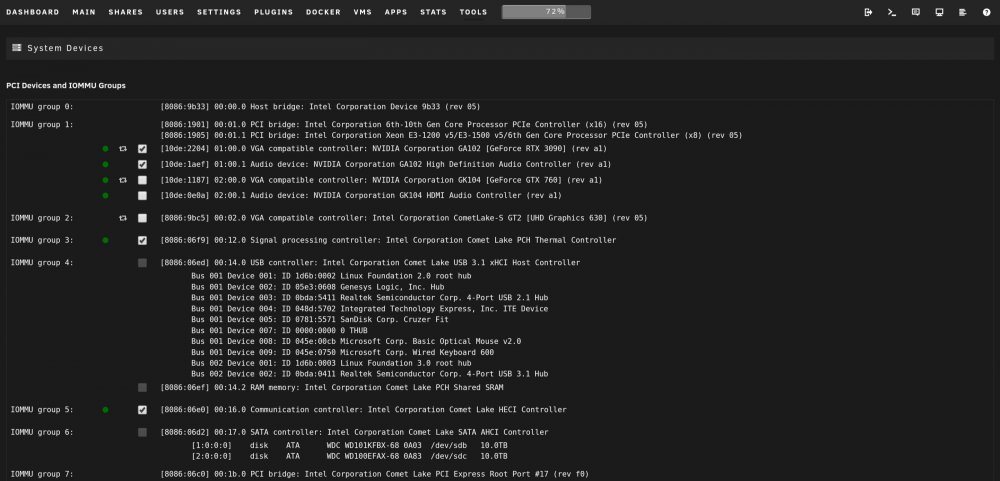
Task: Click Linux Foundation 3.0 root hub entry
Action: 331,363
